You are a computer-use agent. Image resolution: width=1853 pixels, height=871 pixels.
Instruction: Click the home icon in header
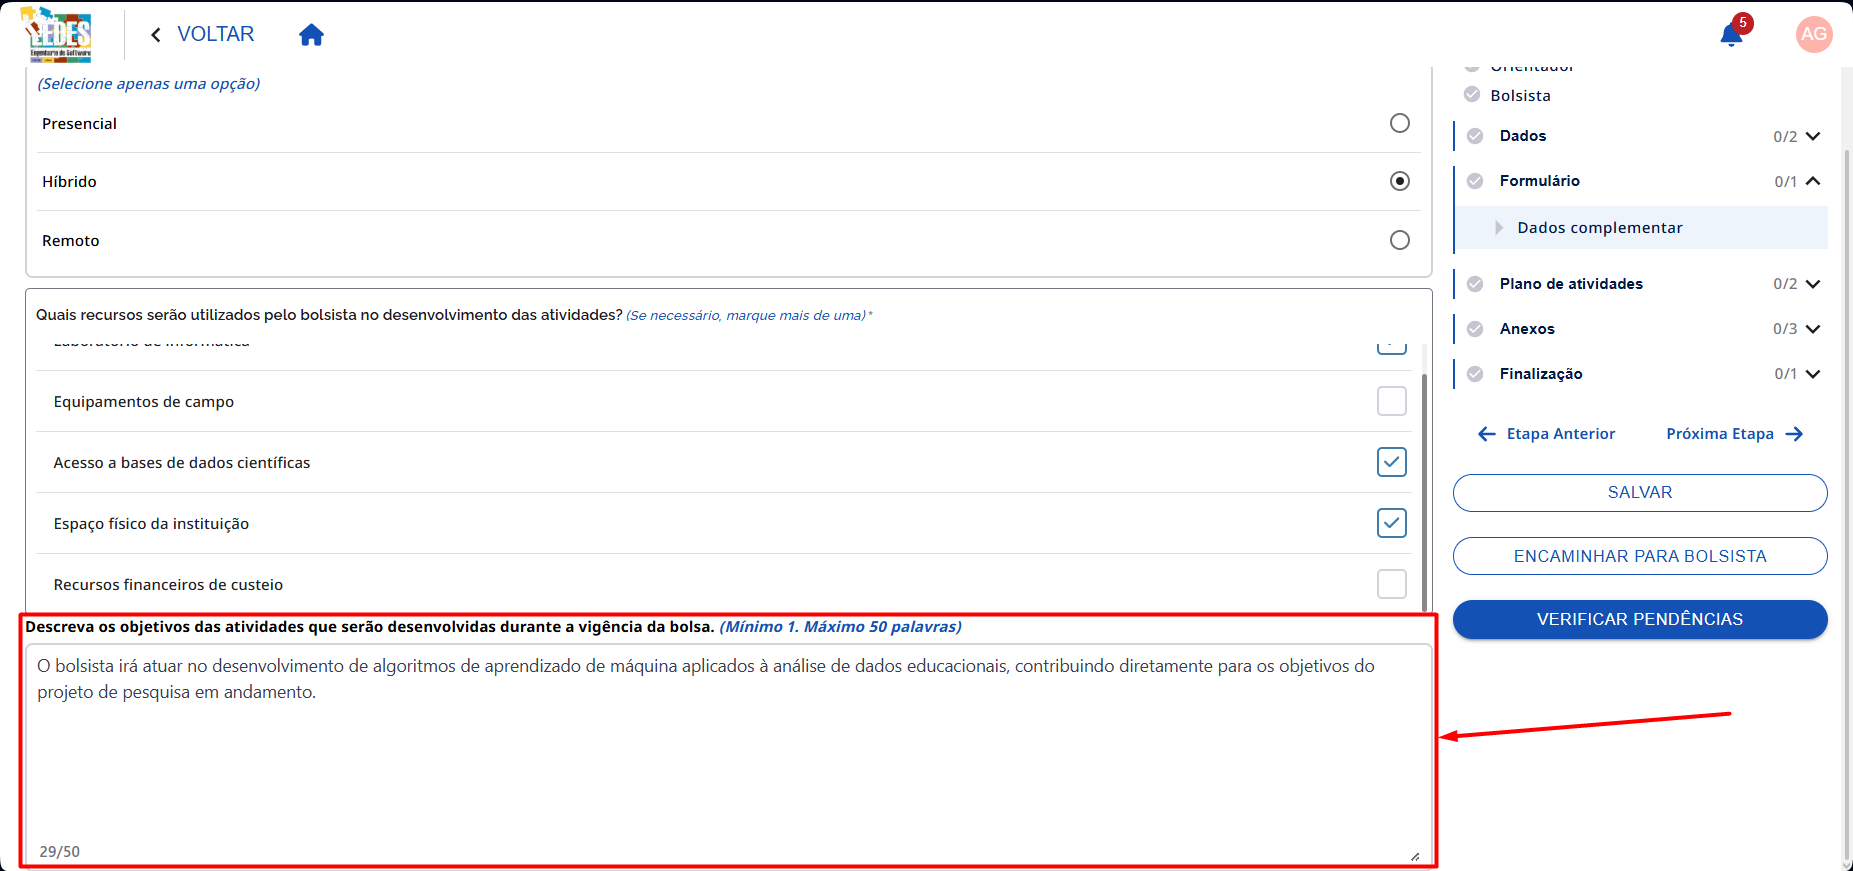point(311,35)
